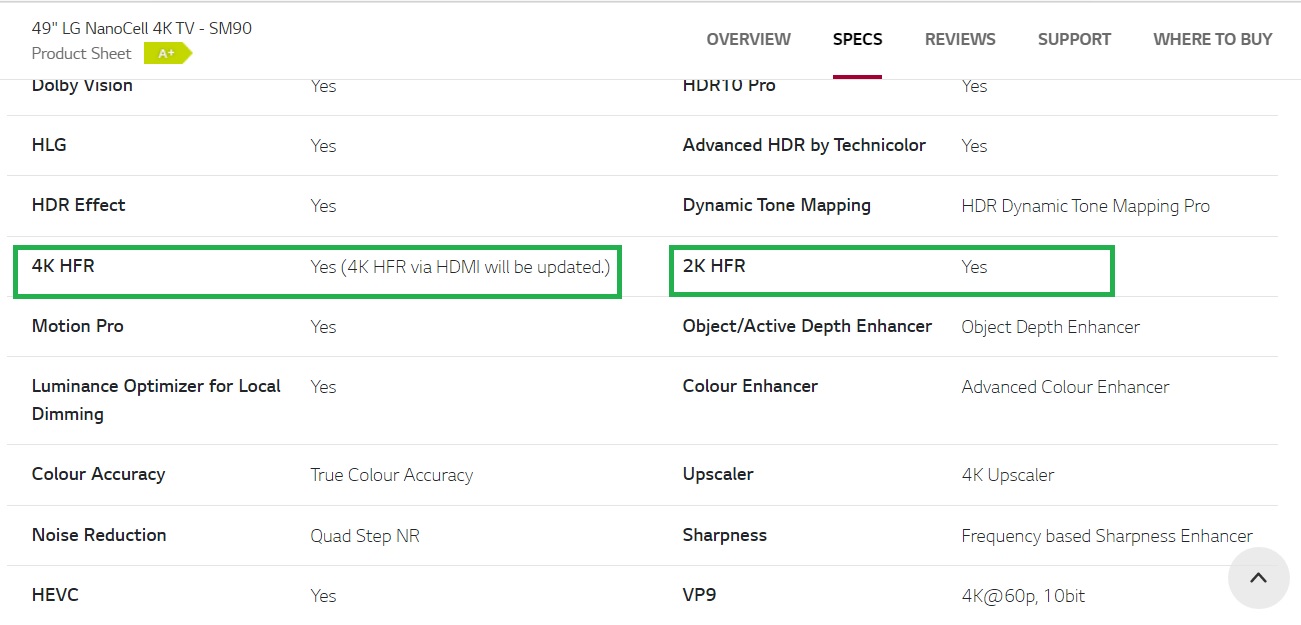
Task: Select the Frequency based Sharpness Enhancer text
Action: click(x=1107, y=536)
